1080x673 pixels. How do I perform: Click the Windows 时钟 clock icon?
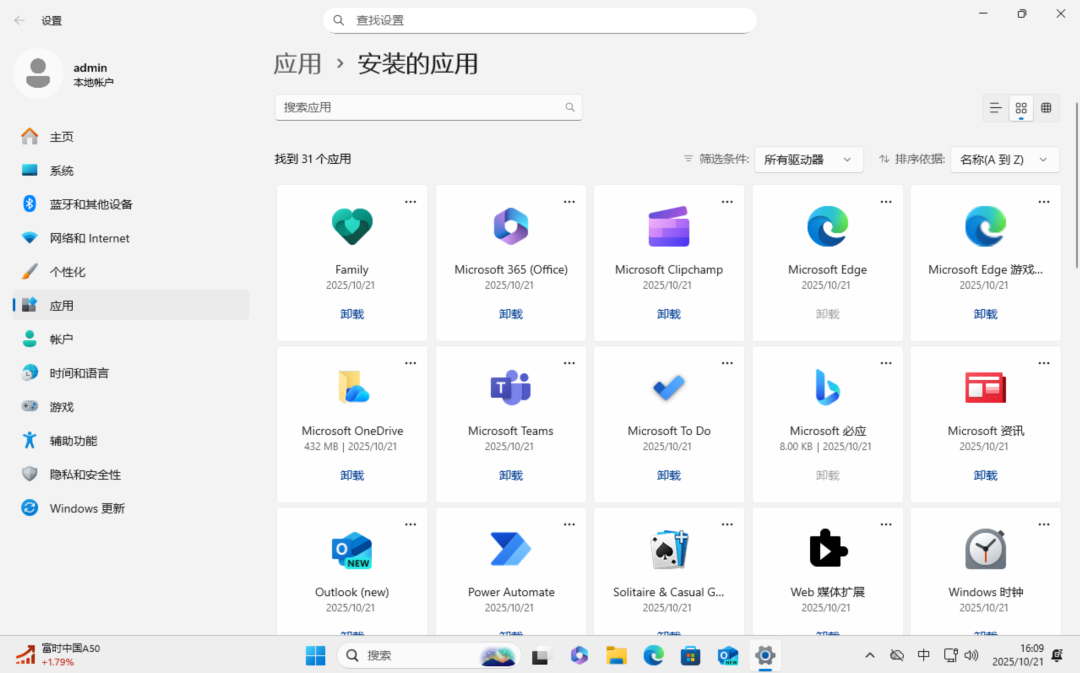(986, 549)
